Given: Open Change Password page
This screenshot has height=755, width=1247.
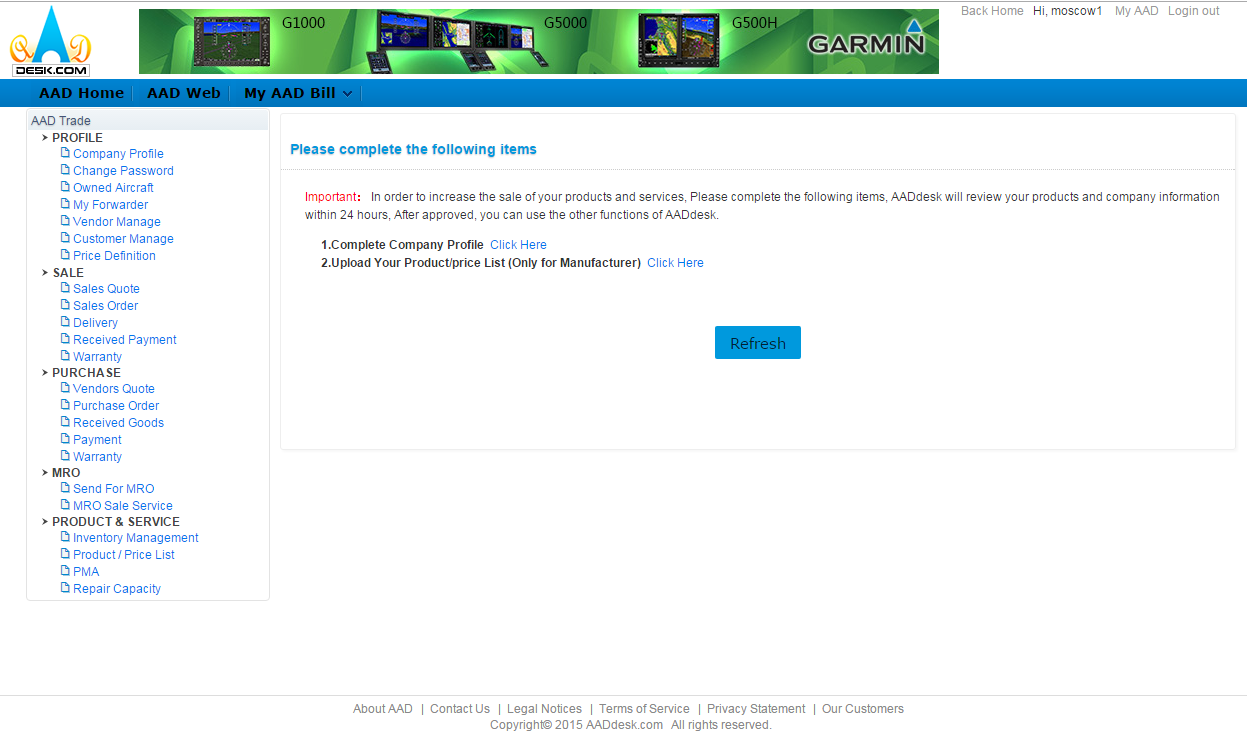Looking at the screenshot, I should click(123, 171).
